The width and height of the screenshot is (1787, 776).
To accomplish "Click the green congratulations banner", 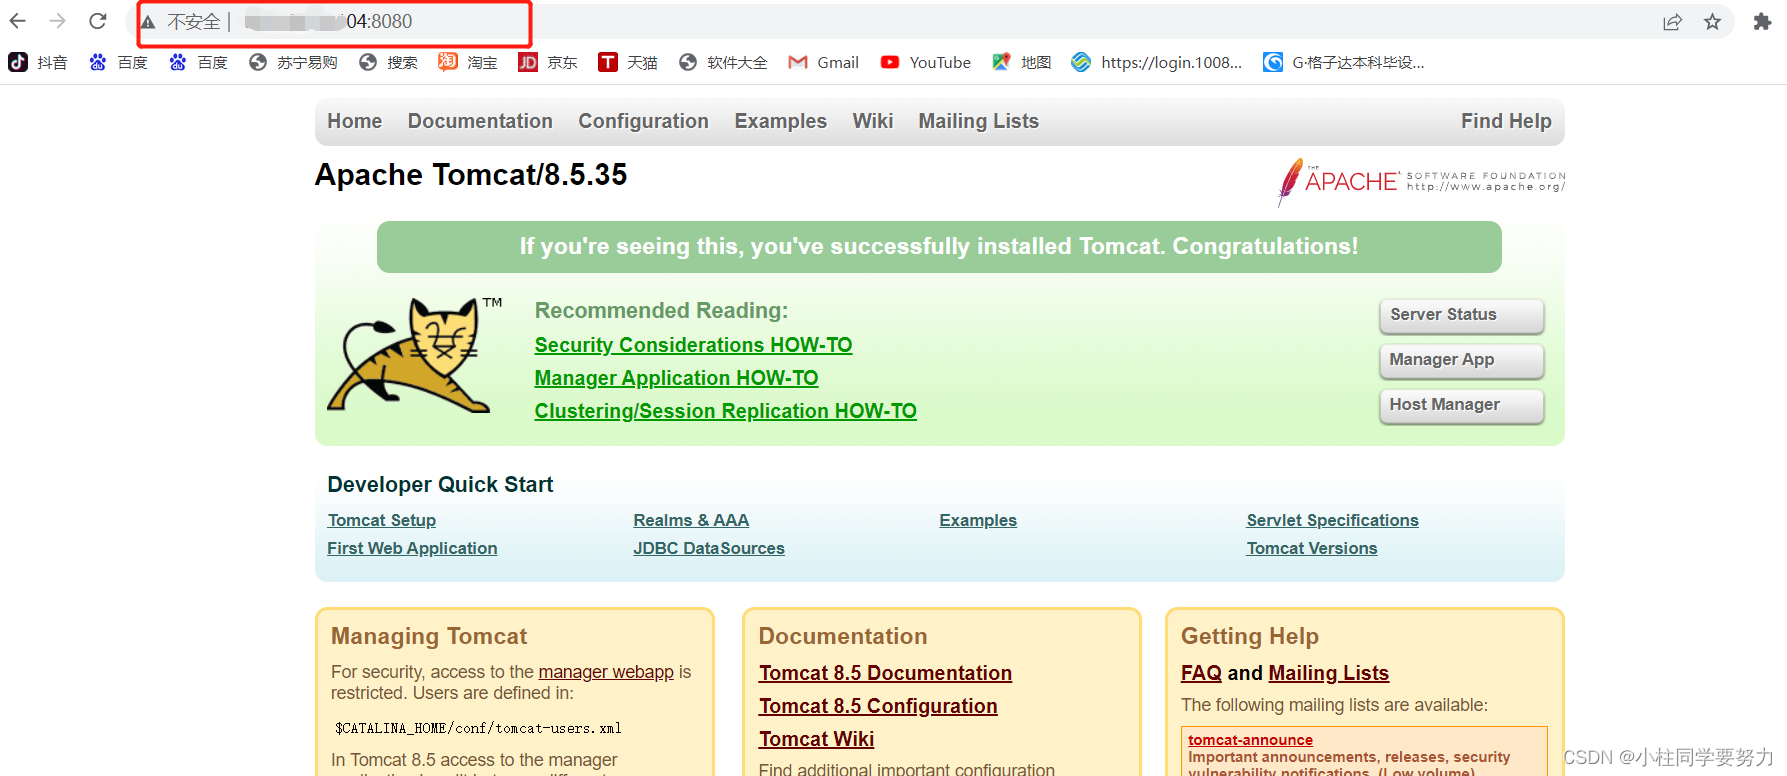I will 939,247.
